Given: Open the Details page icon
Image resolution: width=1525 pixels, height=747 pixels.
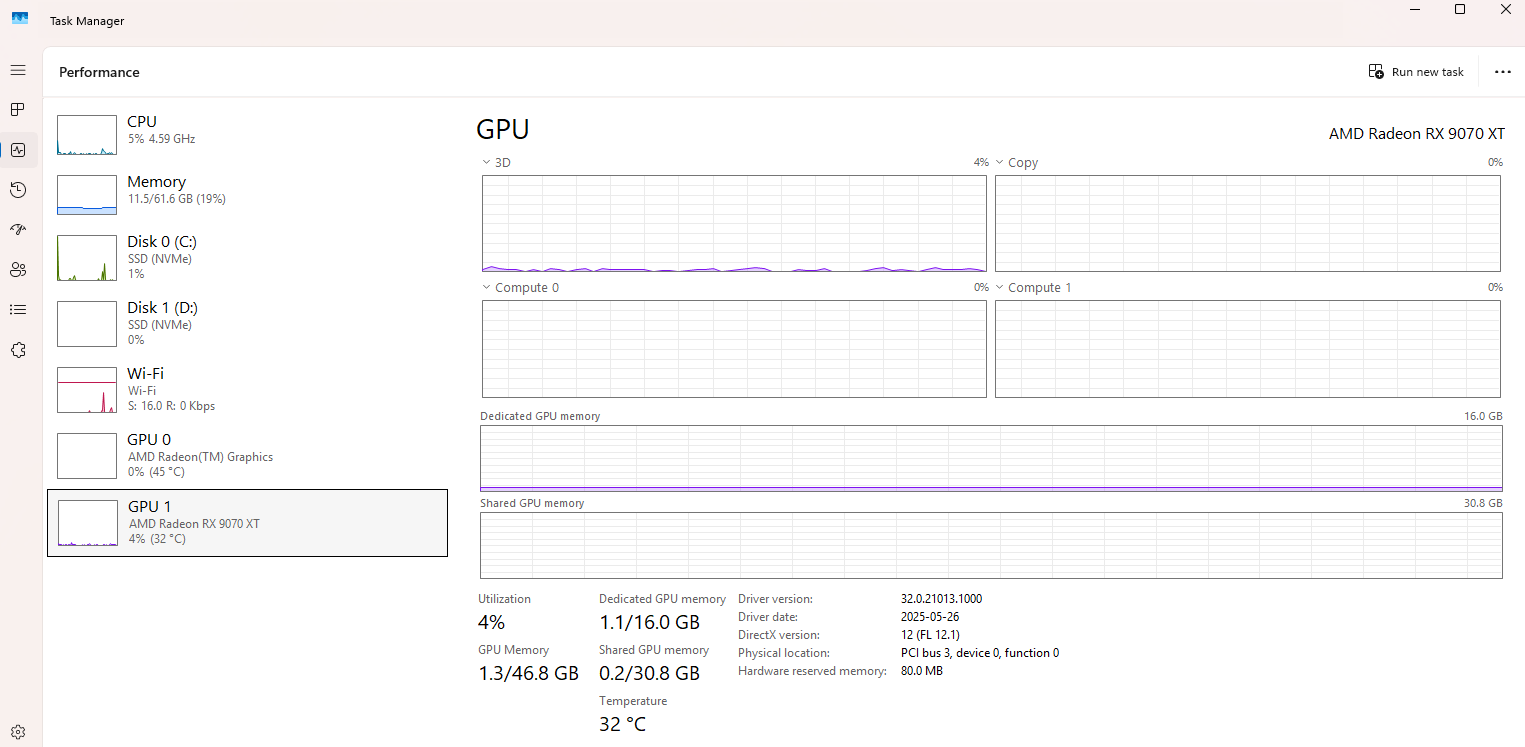Looking at the screenshot, I should [x=18, y=310].
